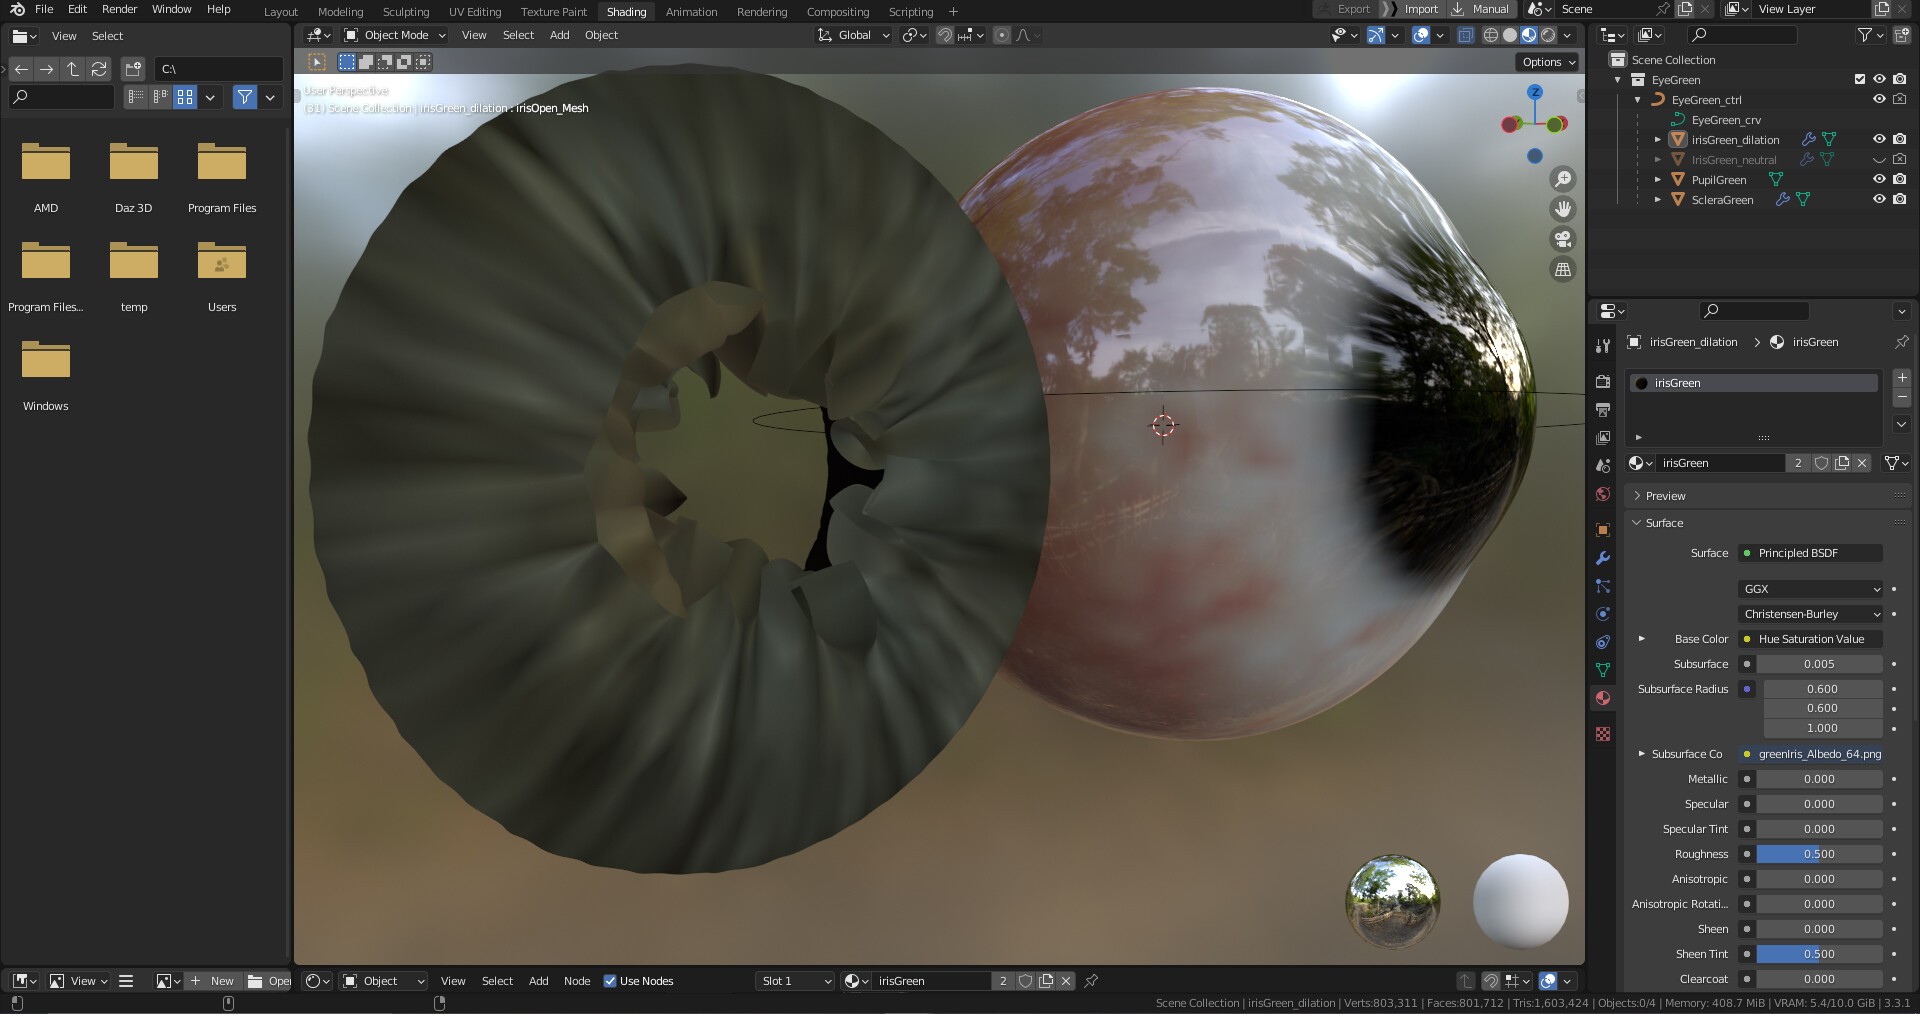
Task: Toggle camera view gizmo in viewport
Action: (1562, 239)
